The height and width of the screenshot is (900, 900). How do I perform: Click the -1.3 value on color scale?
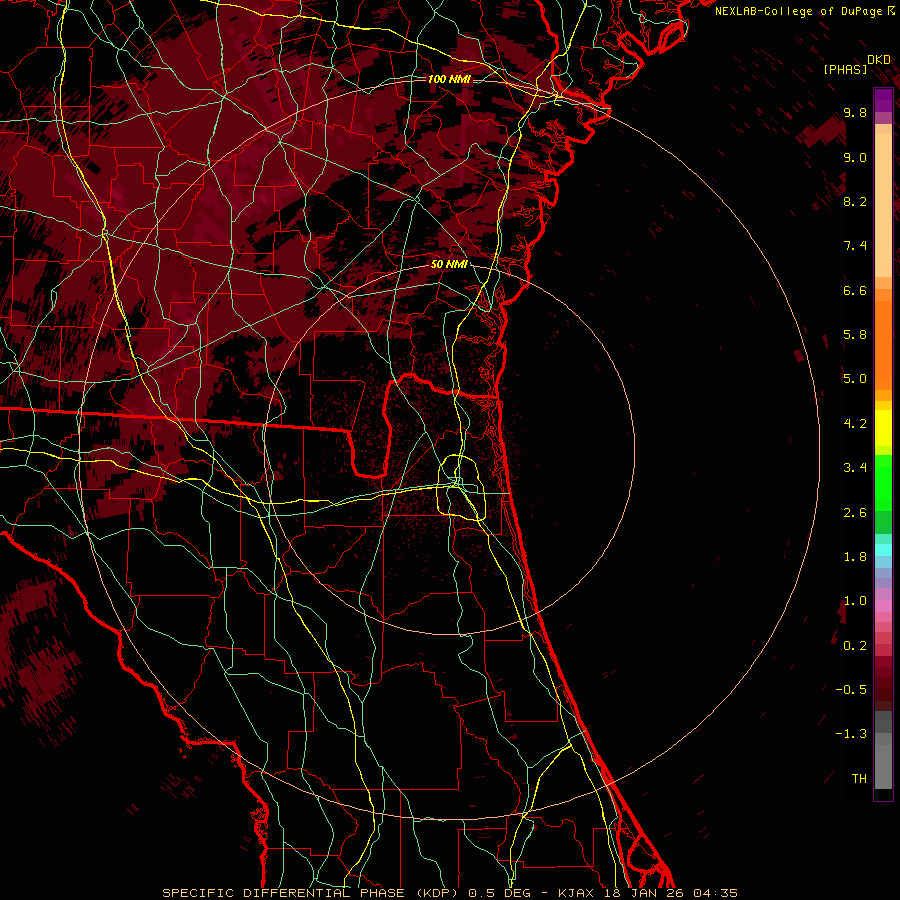click(851, 734)
